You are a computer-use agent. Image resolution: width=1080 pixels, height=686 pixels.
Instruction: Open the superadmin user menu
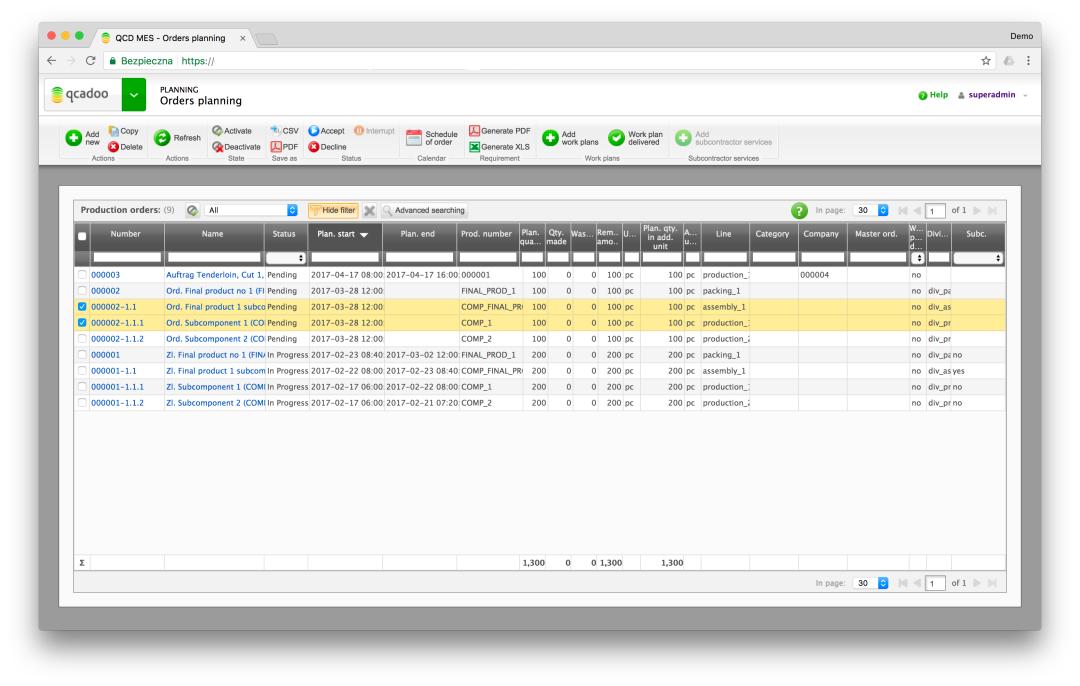990,92
